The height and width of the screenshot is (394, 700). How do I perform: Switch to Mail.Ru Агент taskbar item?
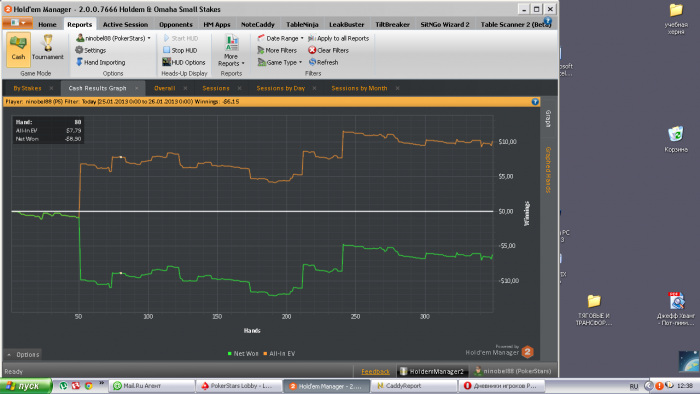(152, 386)
